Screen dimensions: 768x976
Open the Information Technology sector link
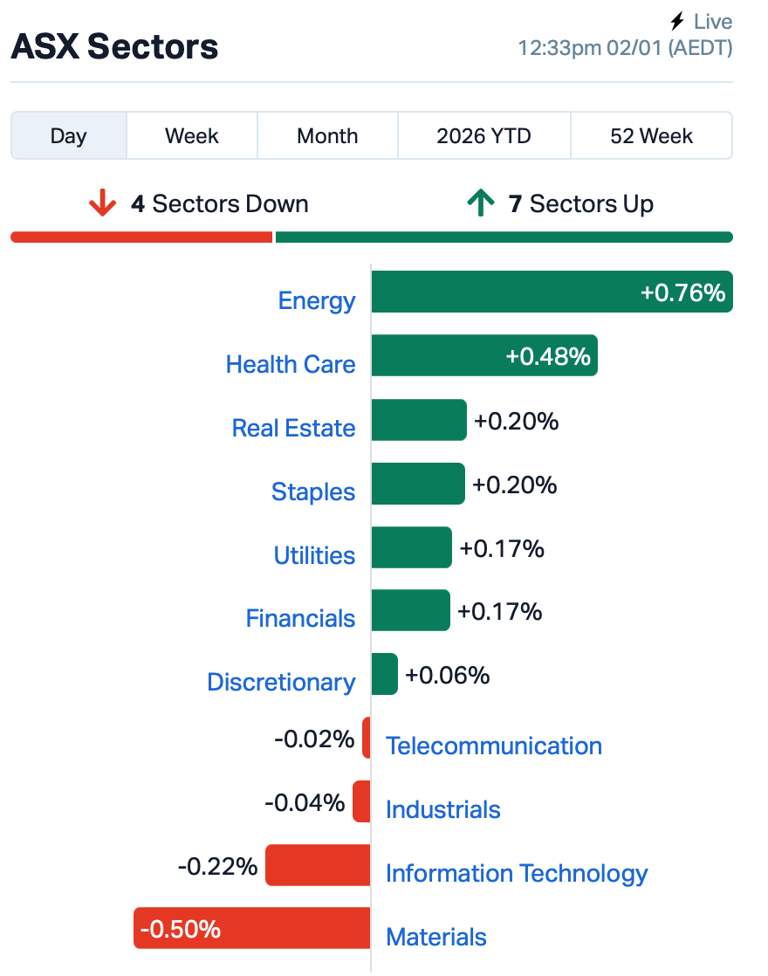click(517, 873)
